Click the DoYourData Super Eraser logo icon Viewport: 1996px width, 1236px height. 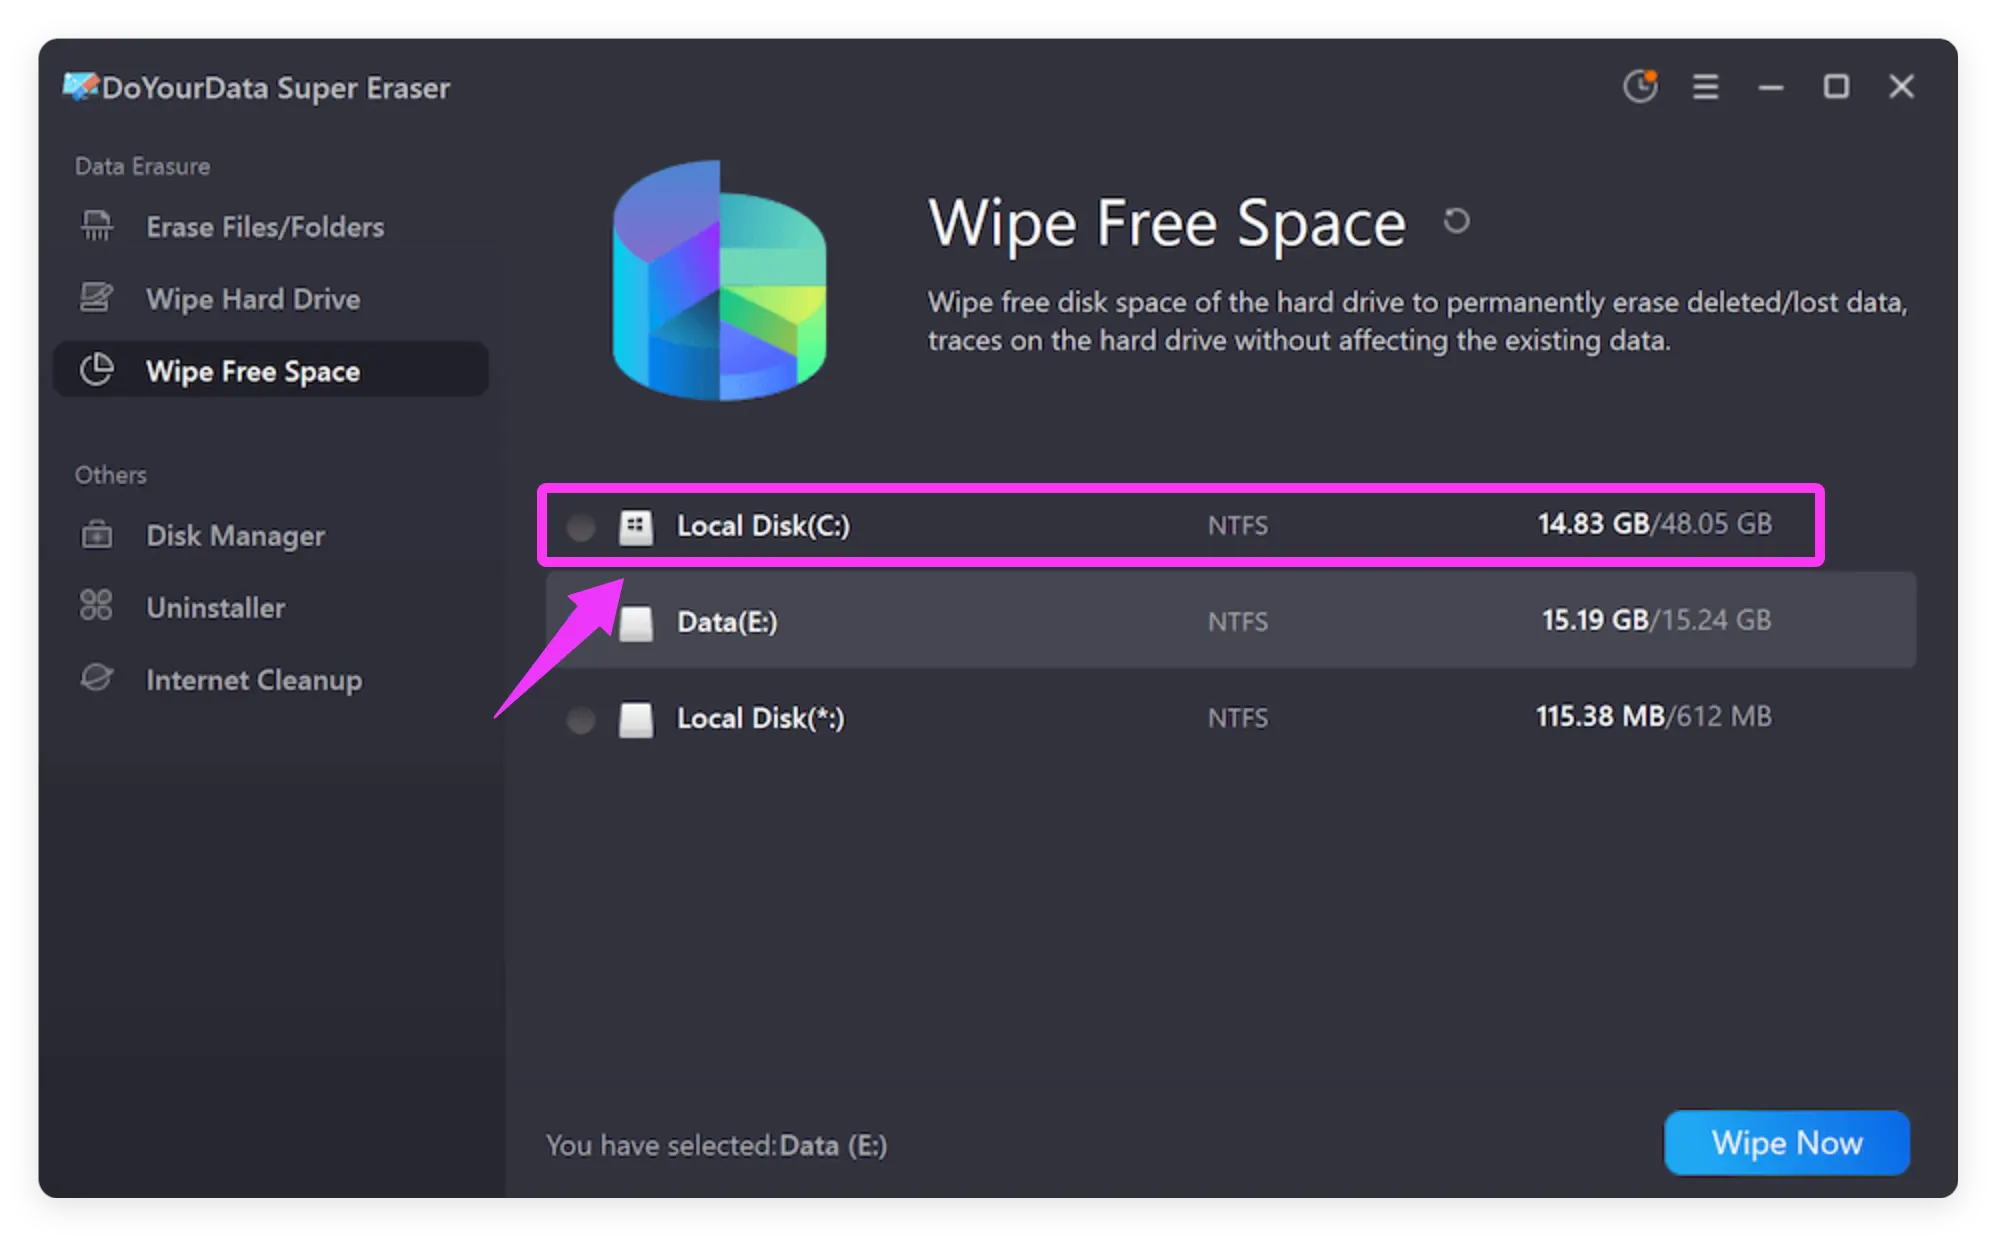click(x=80, y=86)
